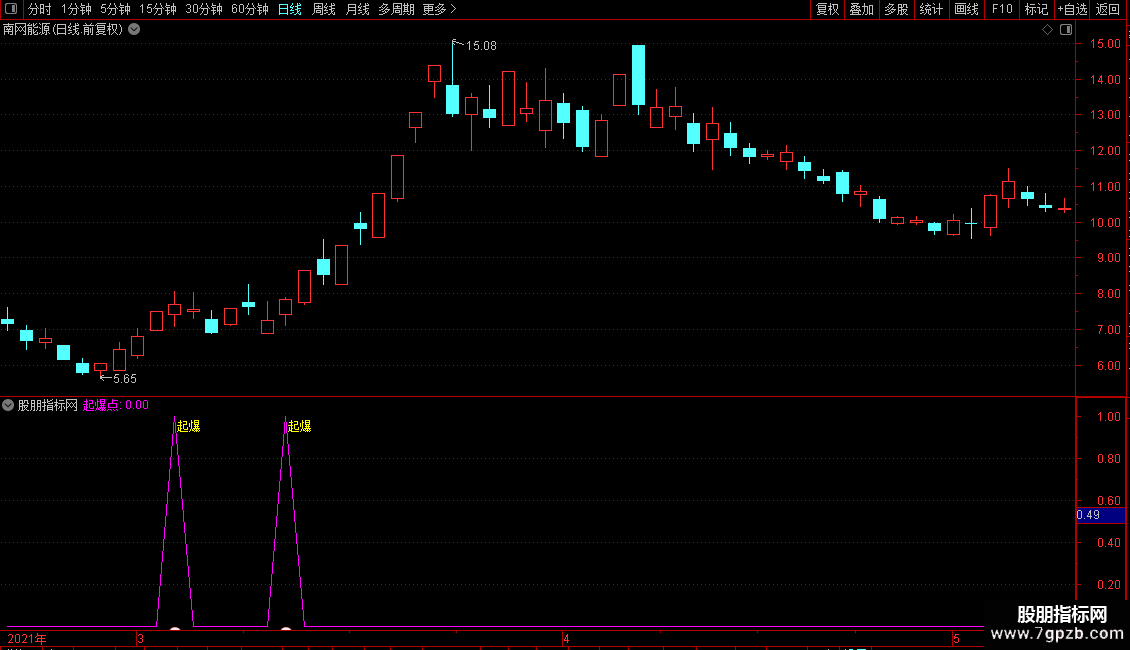
Task: Select the 5分钟 period
Action: [115, 9]
